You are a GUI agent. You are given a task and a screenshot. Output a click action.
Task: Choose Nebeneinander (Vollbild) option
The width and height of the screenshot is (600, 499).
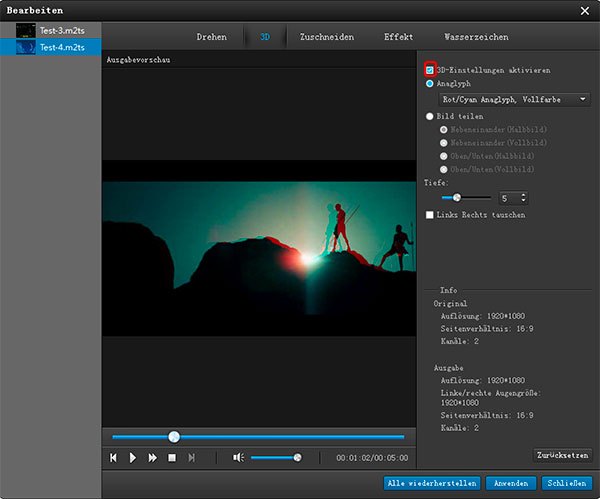(x=443, y=143)
